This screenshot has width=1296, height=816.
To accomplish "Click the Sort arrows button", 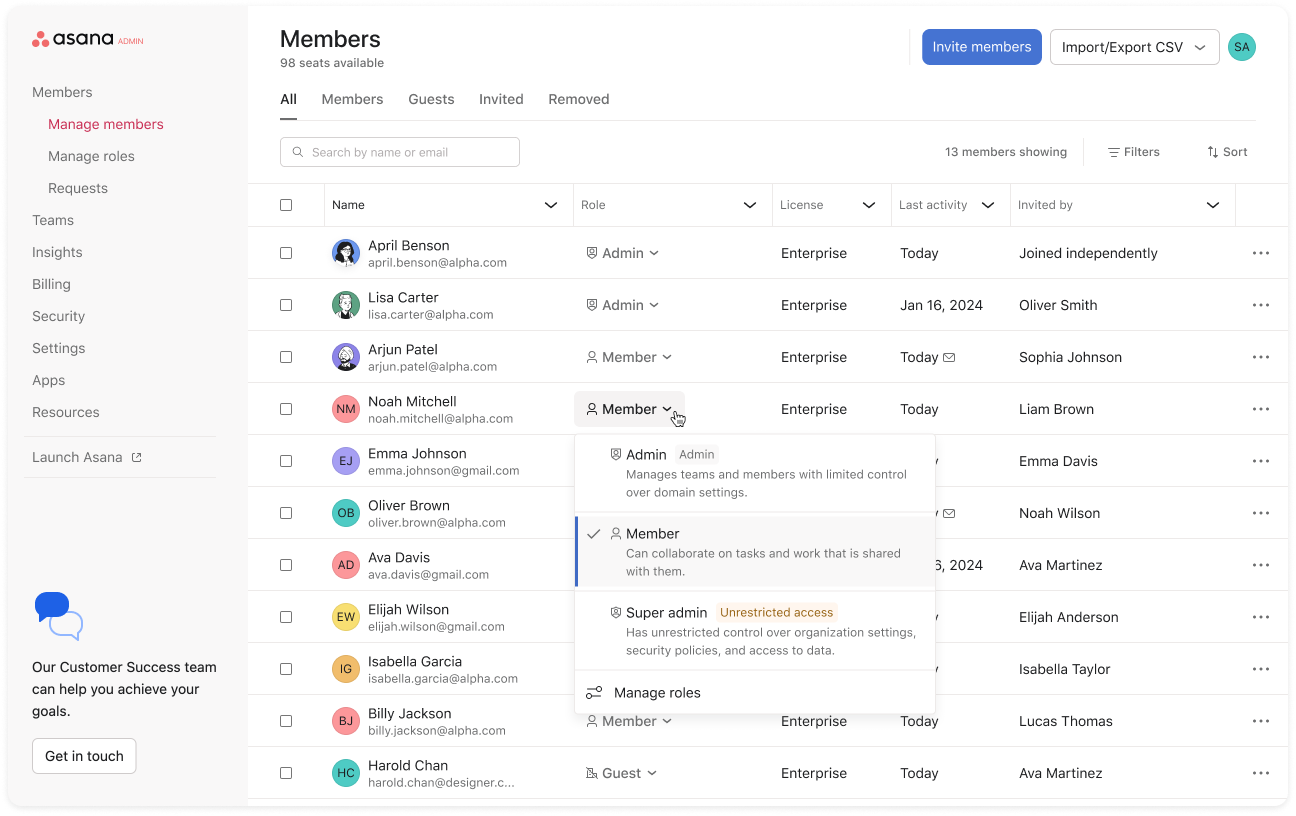I will pos(1227,152).
